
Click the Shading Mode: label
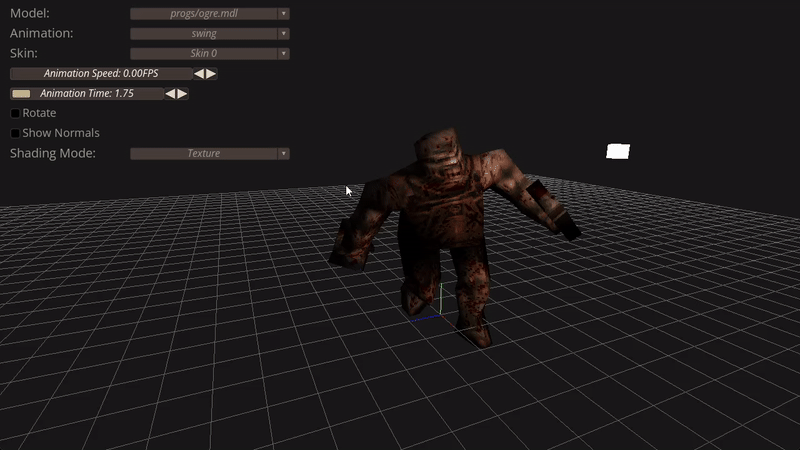[53, 153]
